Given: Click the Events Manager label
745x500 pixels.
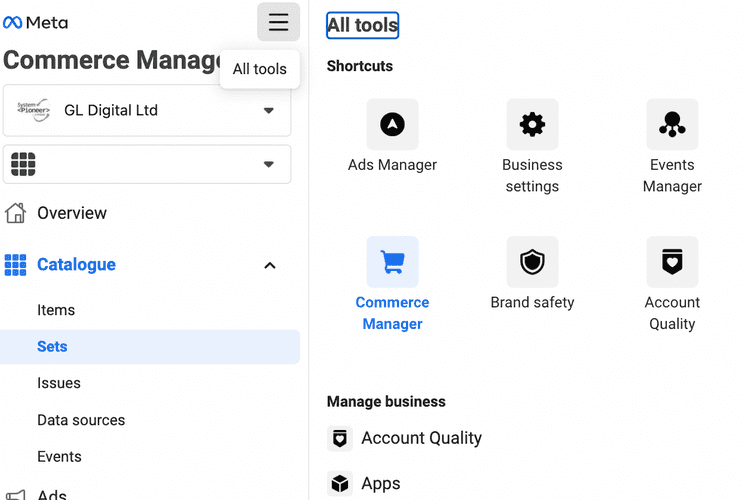Looking at the screenshot, I should (672, 175).
